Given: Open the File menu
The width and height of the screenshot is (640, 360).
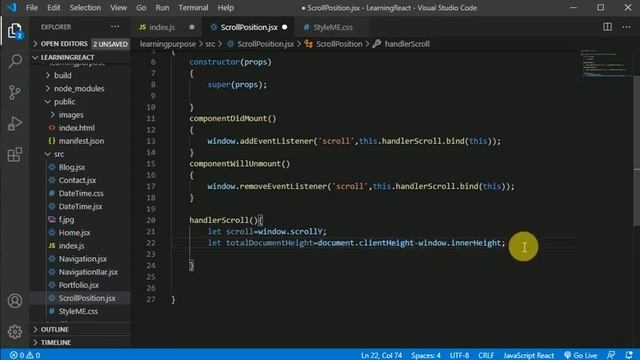Looking at the screenshot, I should tap(32, 7).
